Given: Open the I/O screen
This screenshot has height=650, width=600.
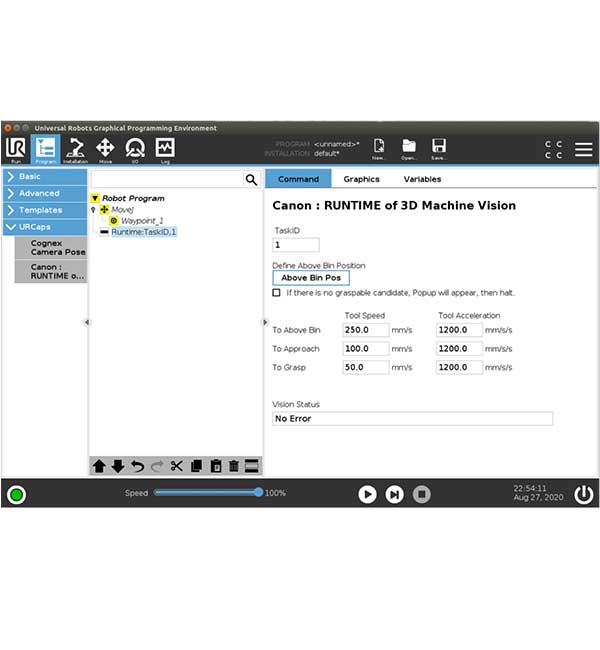Looking at the screenshot, I should tap(135, 150).
